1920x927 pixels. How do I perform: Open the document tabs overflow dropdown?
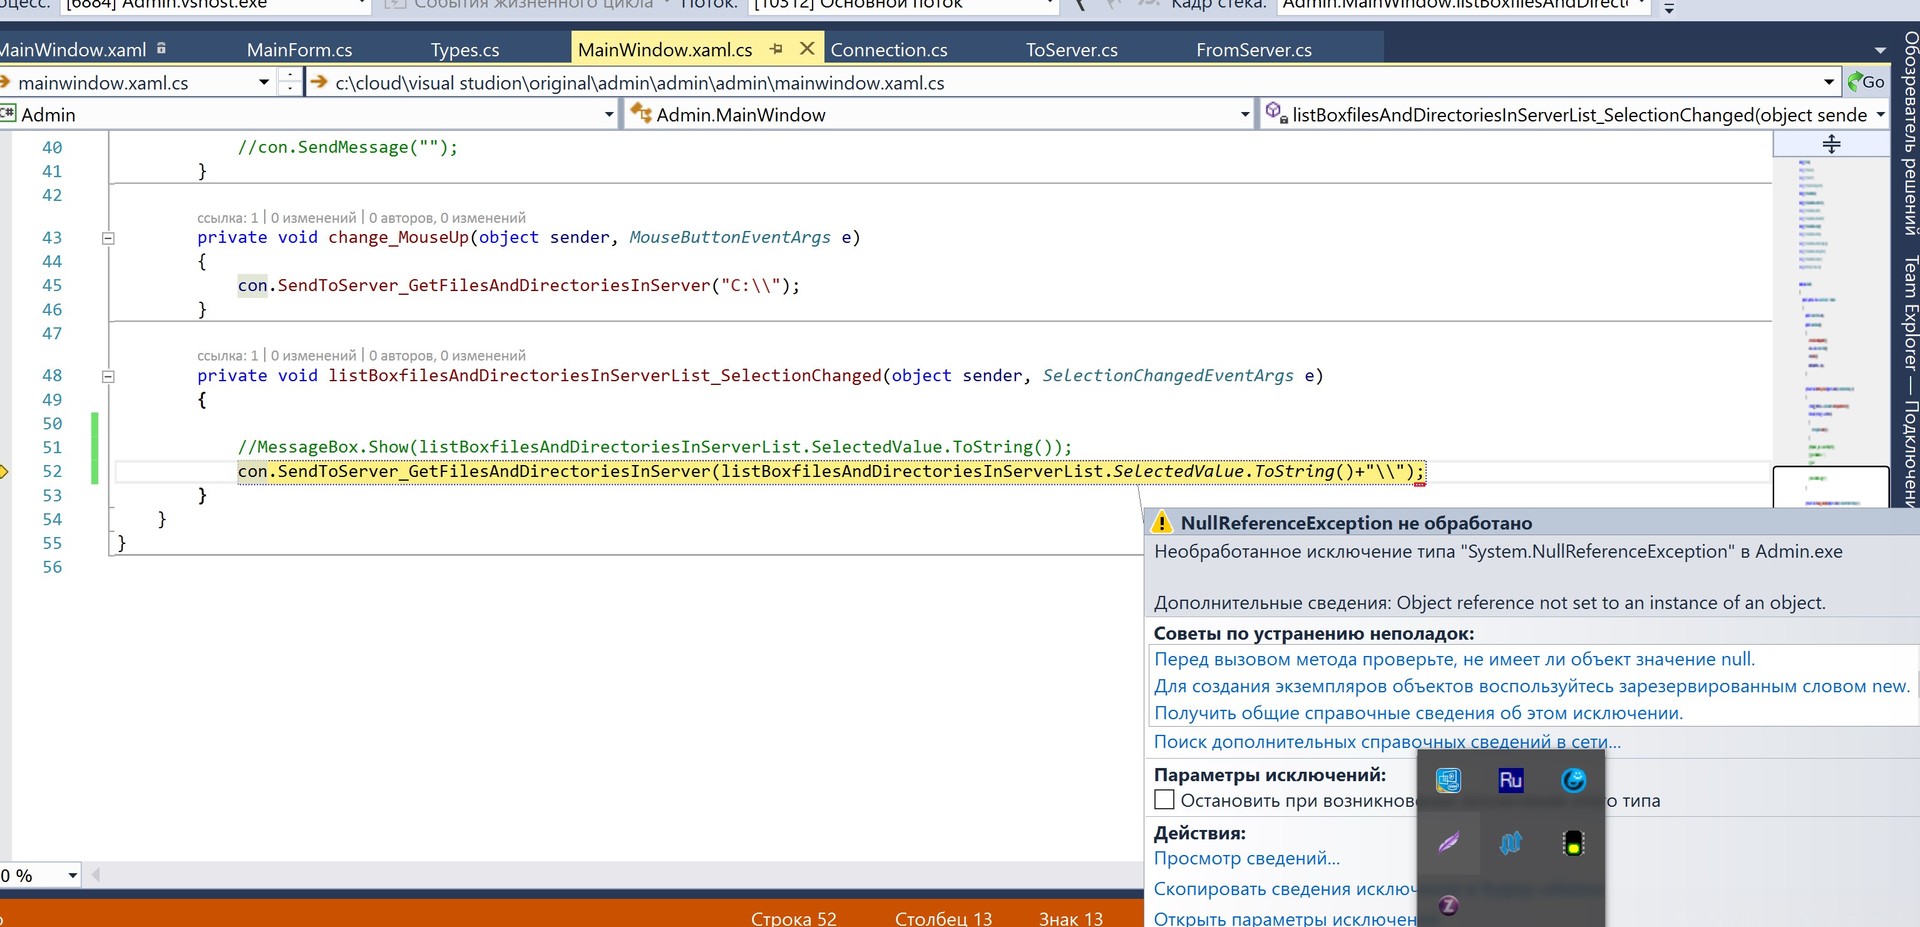(1880, 50)
